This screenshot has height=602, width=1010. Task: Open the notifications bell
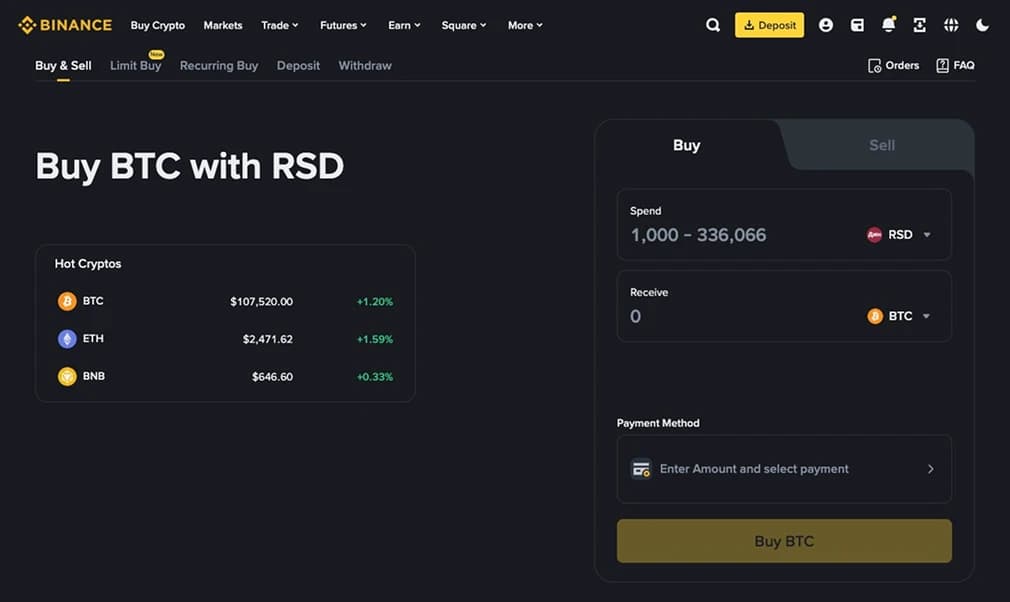888,24
